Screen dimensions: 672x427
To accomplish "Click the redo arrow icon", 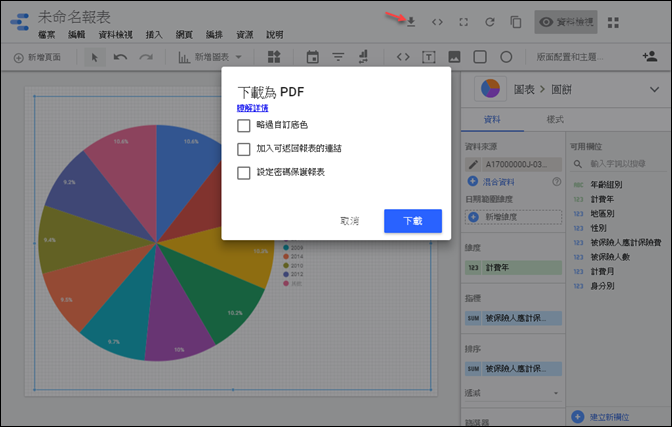I will tap(146, 57).
